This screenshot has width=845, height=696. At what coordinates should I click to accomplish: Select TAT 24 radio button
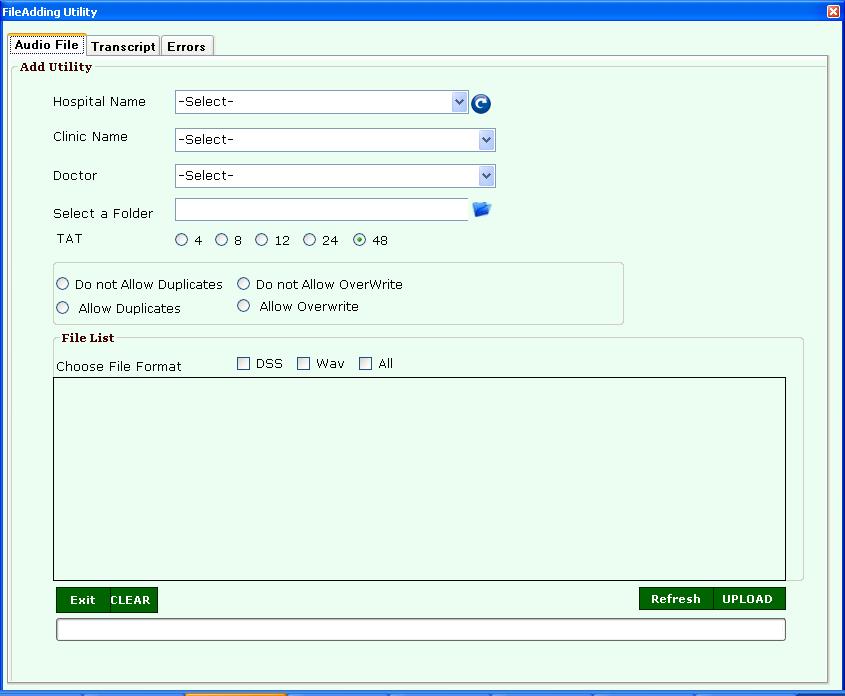(309, 240)
